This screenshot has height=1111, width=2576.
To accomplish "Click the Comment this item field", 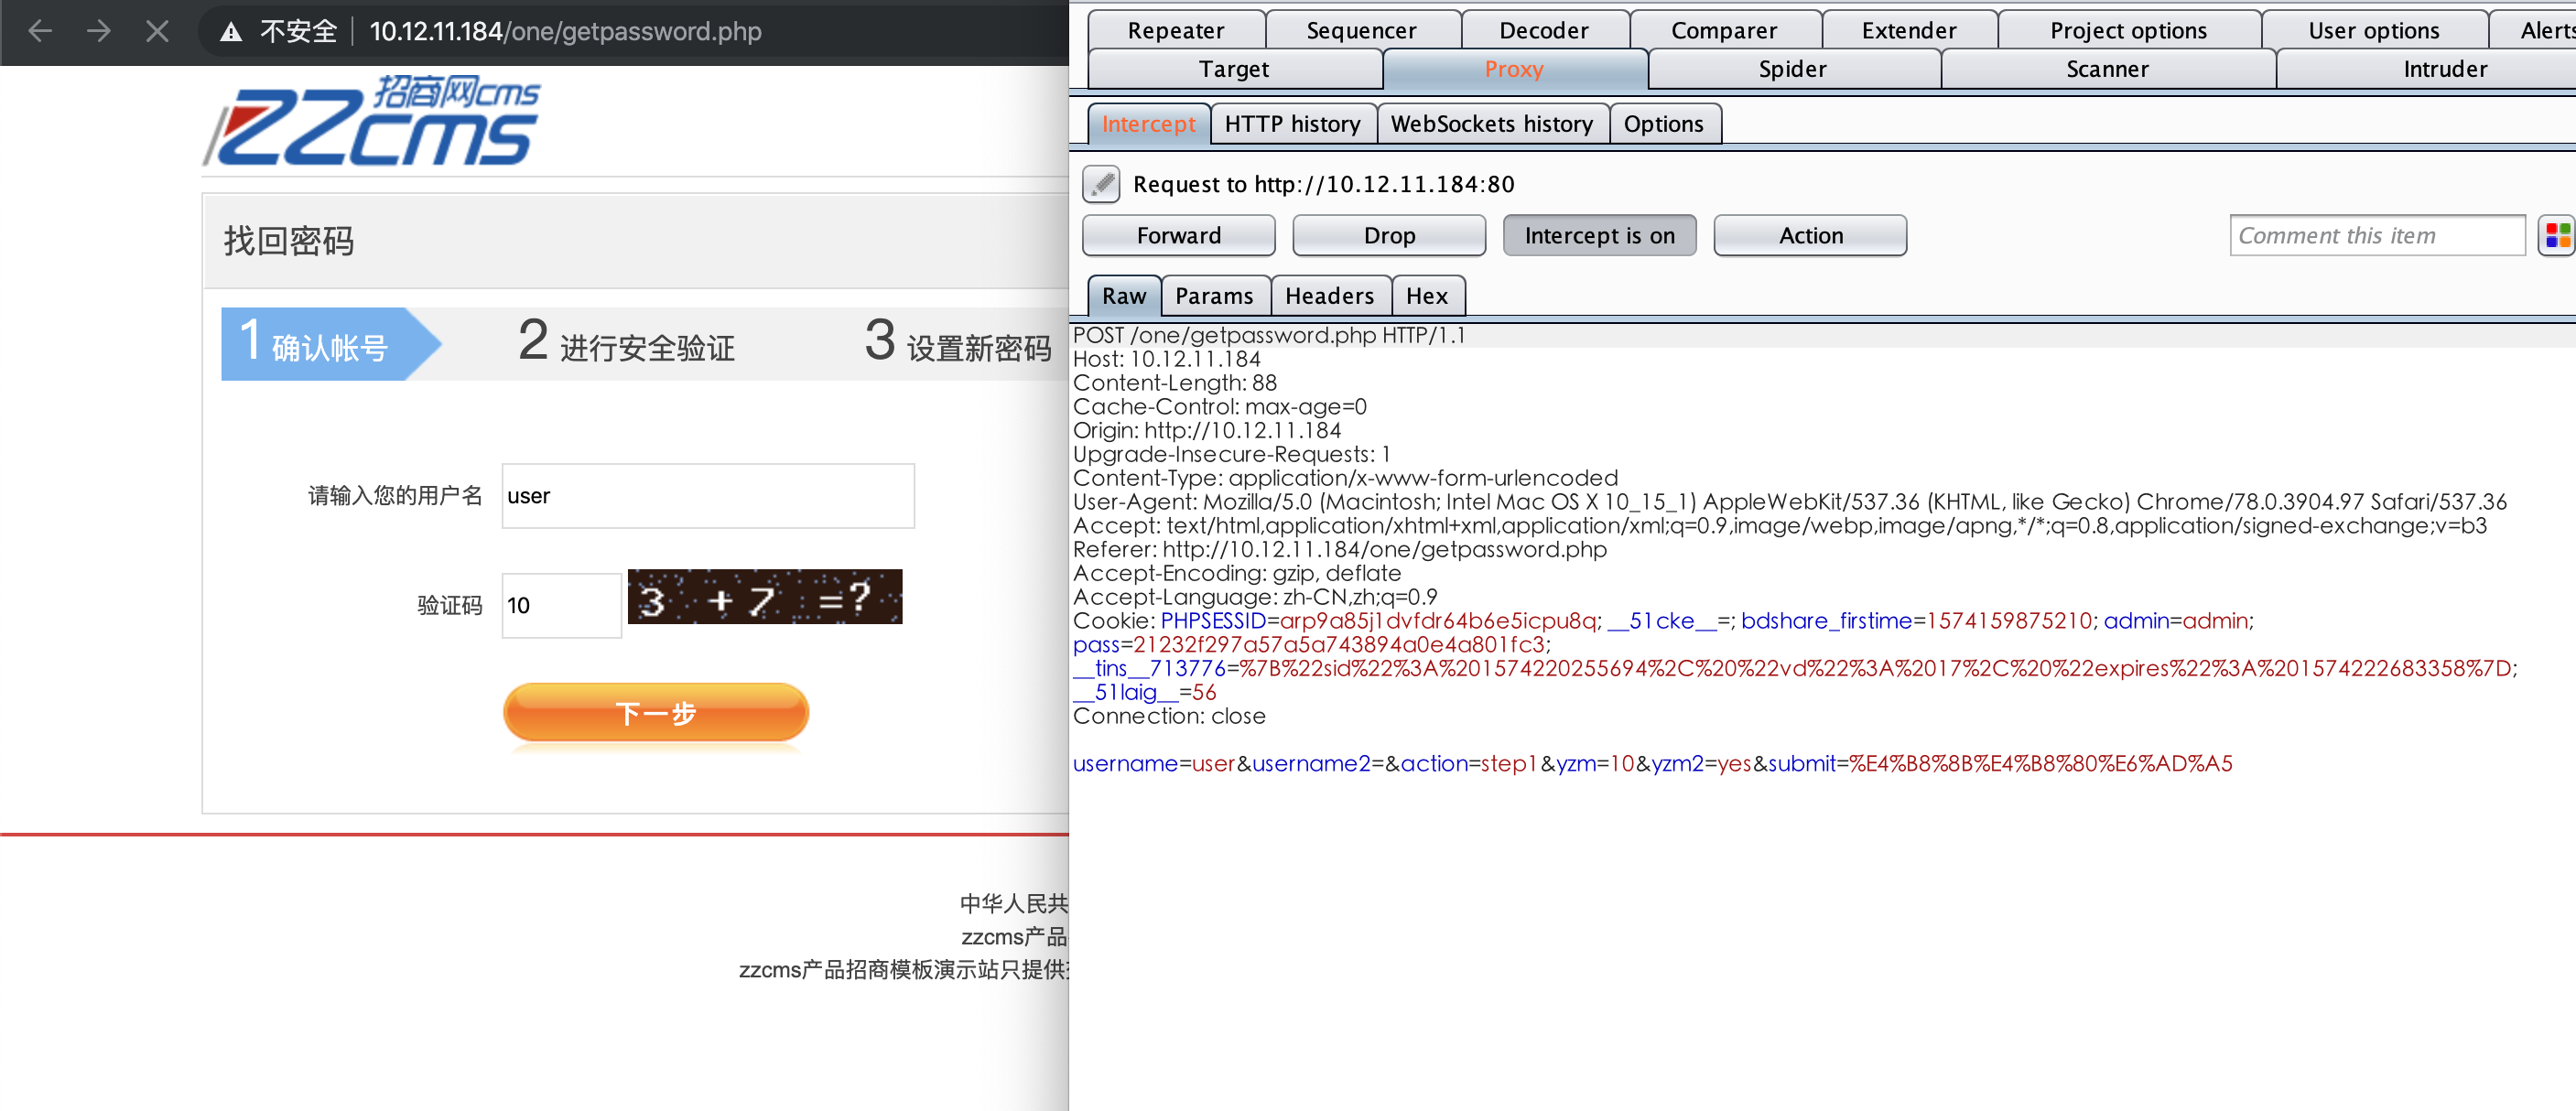I will (x=2376, y=236).
